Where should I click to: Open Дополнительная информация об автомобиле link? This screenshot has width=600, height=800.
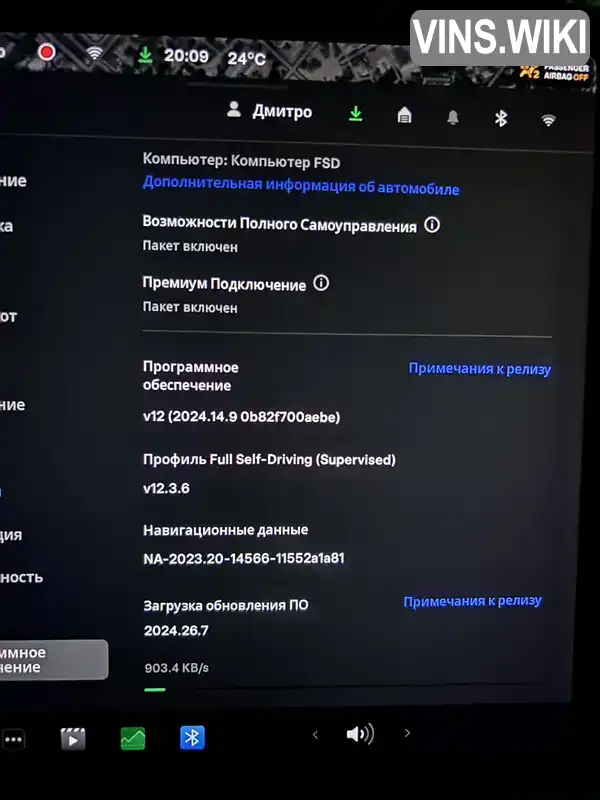click(x=301, y=185)
